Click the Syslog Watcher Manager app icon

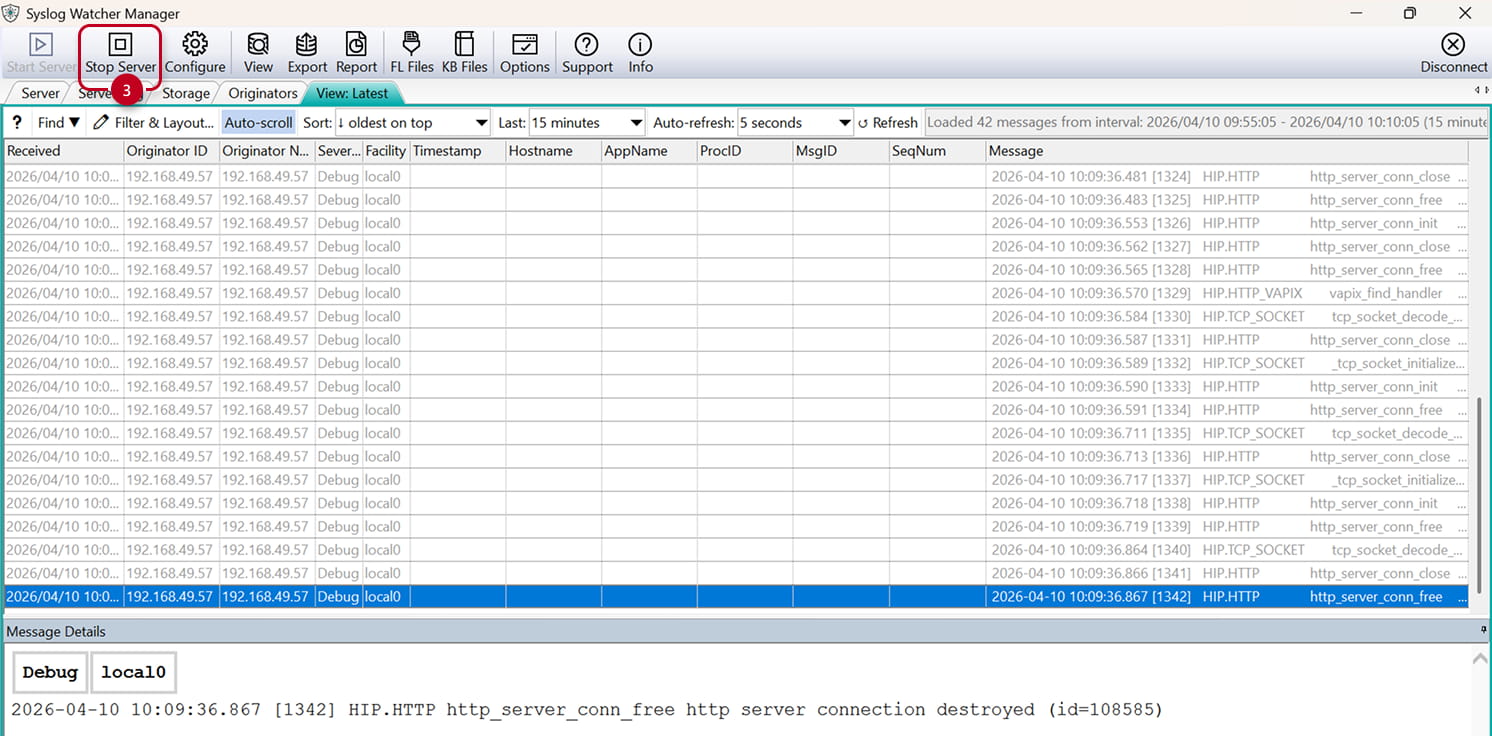(11, 13)
